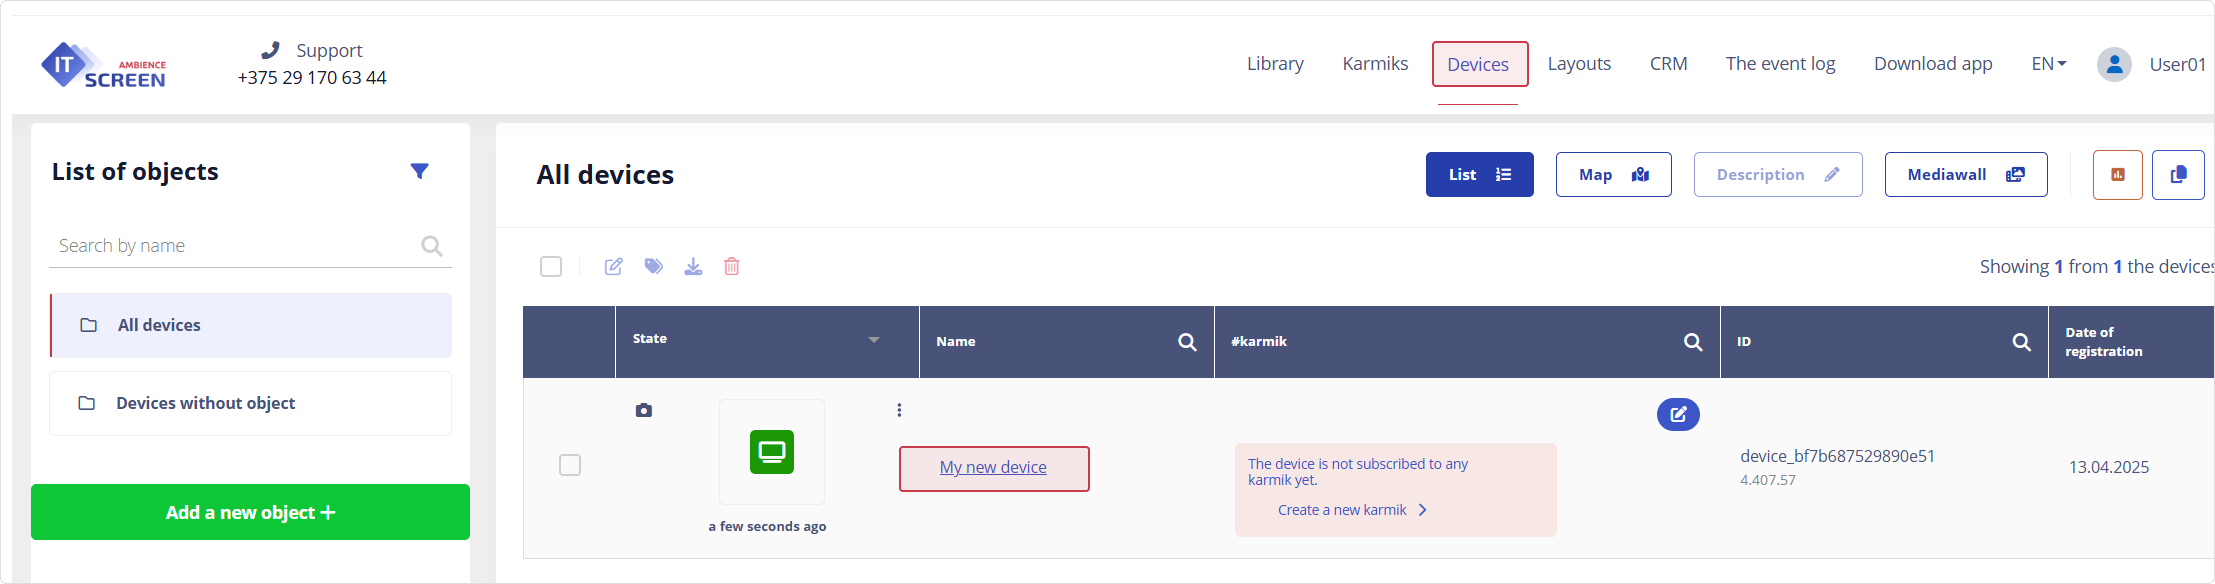The height and width of the screenshot is (584, 2215).
Task: Click the blue edit karmik round button
Action: click(x=1678, y=414)
